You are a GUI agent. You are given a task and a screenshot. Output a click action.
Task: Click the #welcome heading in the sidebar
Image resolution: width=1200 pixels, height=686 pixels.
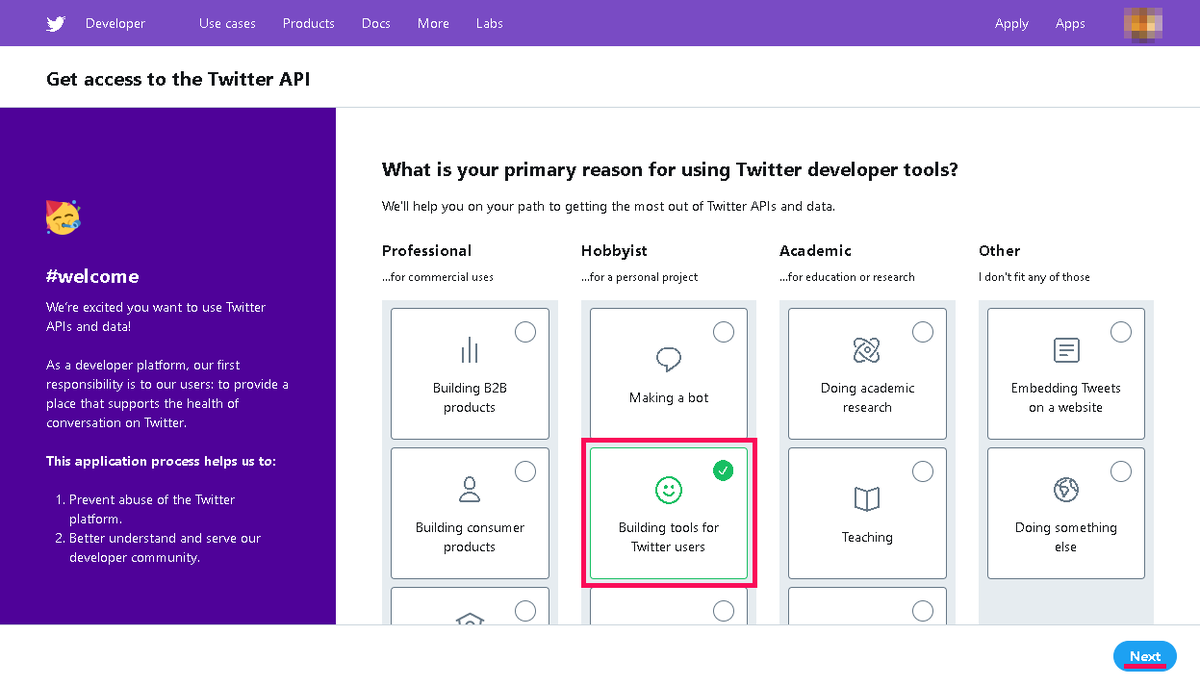point(92,276)
